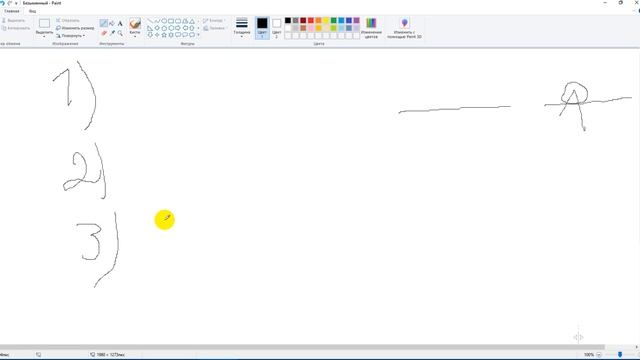Screen dimensions: 640x360
Task: Choose the Rounded rectangular callout shape
Action: [x=178, y=35]
